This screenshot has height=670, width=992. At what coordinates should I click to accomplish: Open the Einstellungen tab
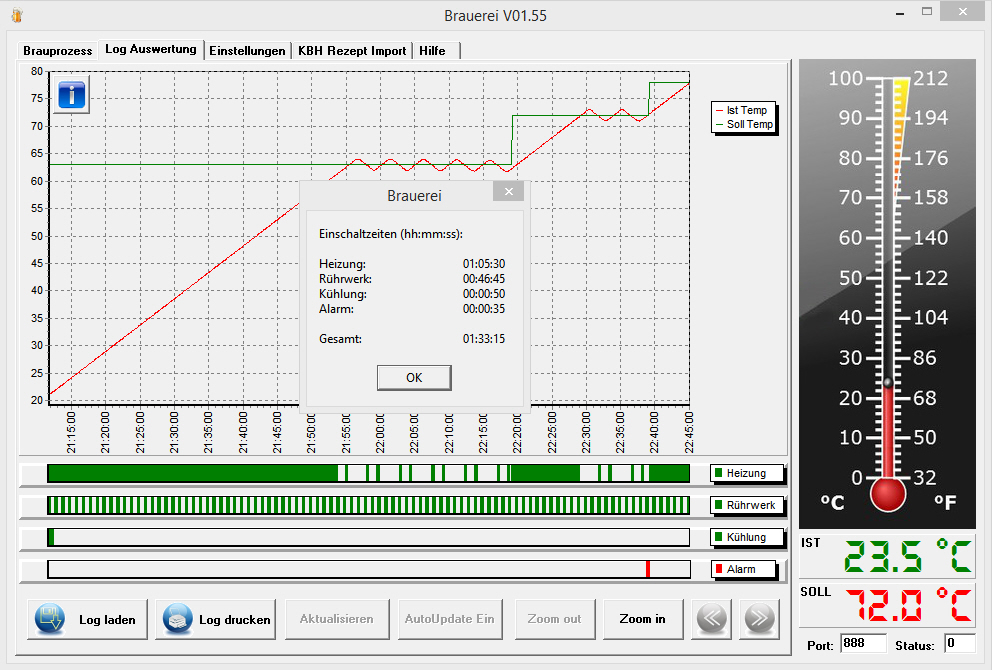[x=247, y=51]
